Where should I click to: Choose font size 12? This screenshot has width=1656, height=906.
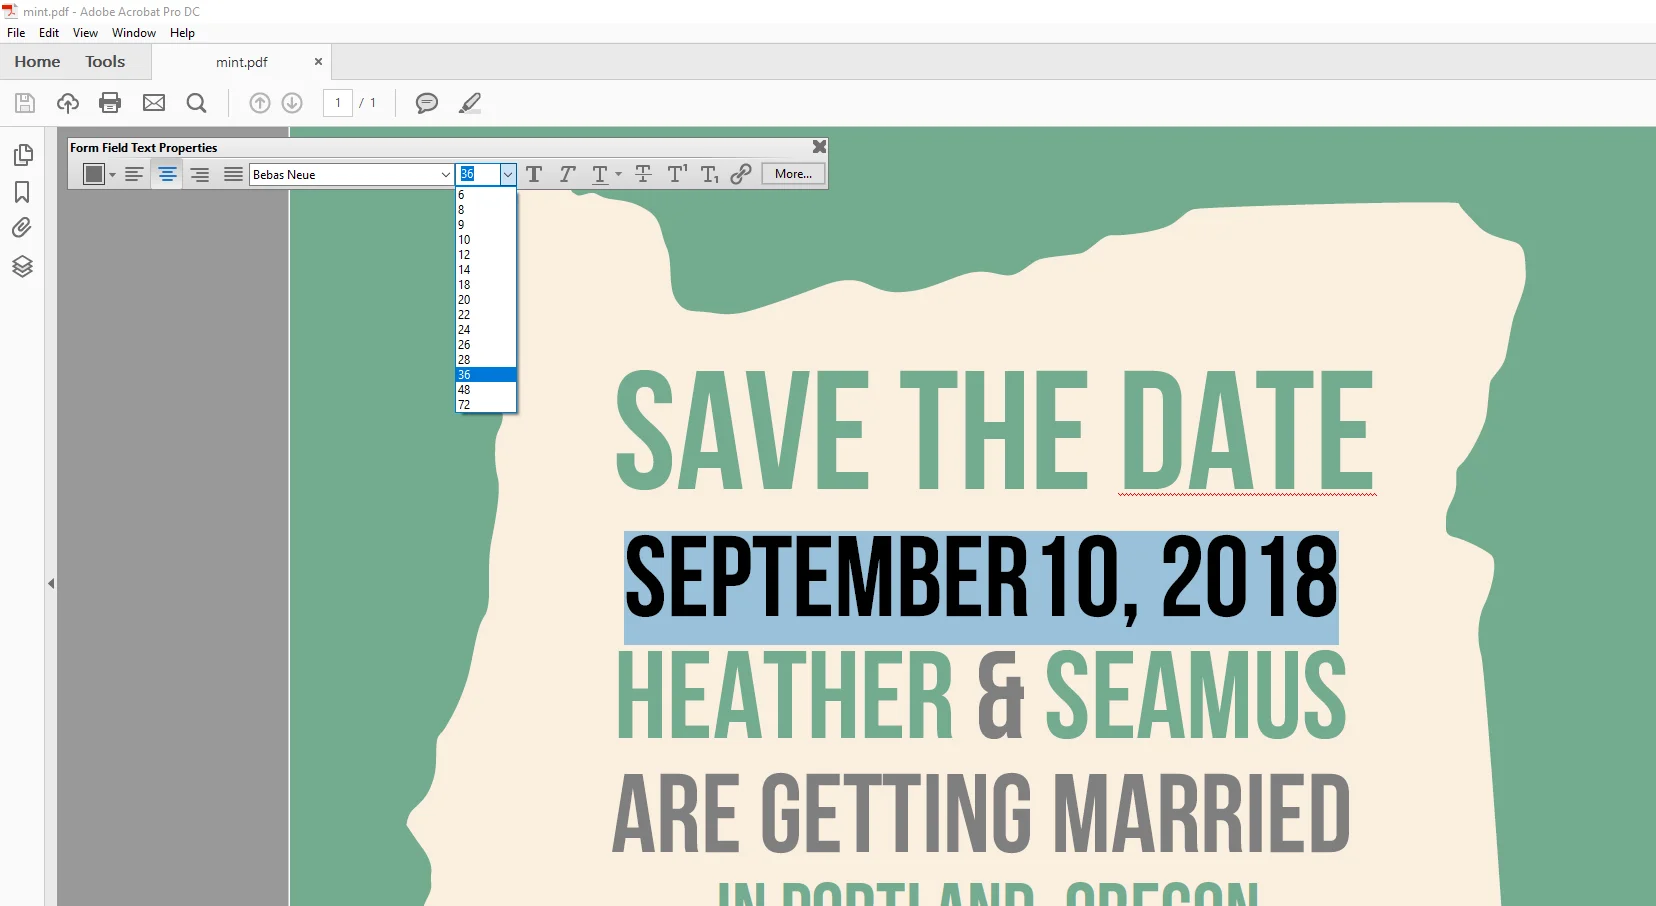(x=486, y=255)
